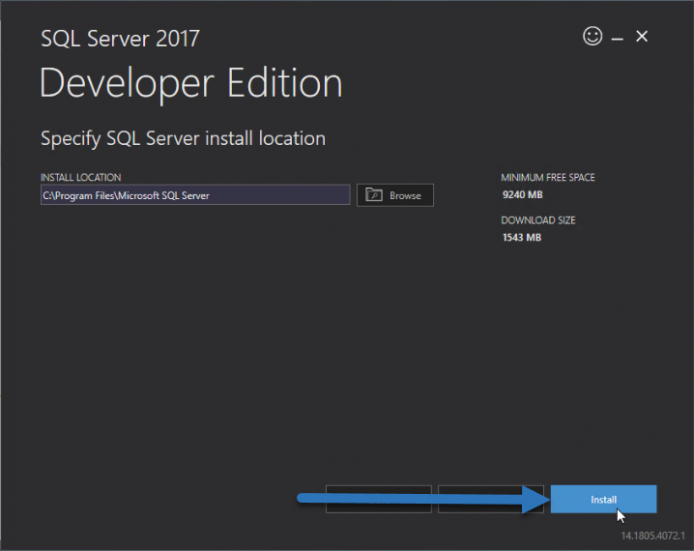Click the INSTALL LOCATION label

pyautogui.click(x=81, y=177)
